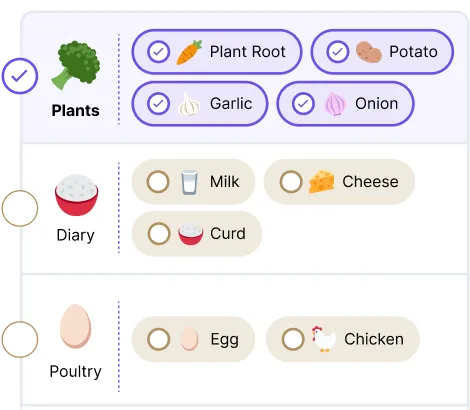Uncheck the Garlic option checkmark

point(158,104)
